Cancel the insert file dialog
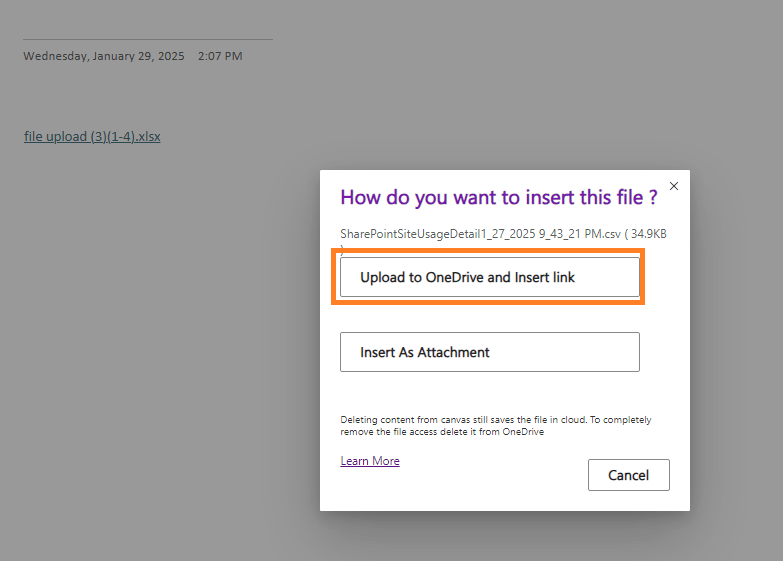Image resolution: width=783 pixels, height=561 pixels. point(628,475)
